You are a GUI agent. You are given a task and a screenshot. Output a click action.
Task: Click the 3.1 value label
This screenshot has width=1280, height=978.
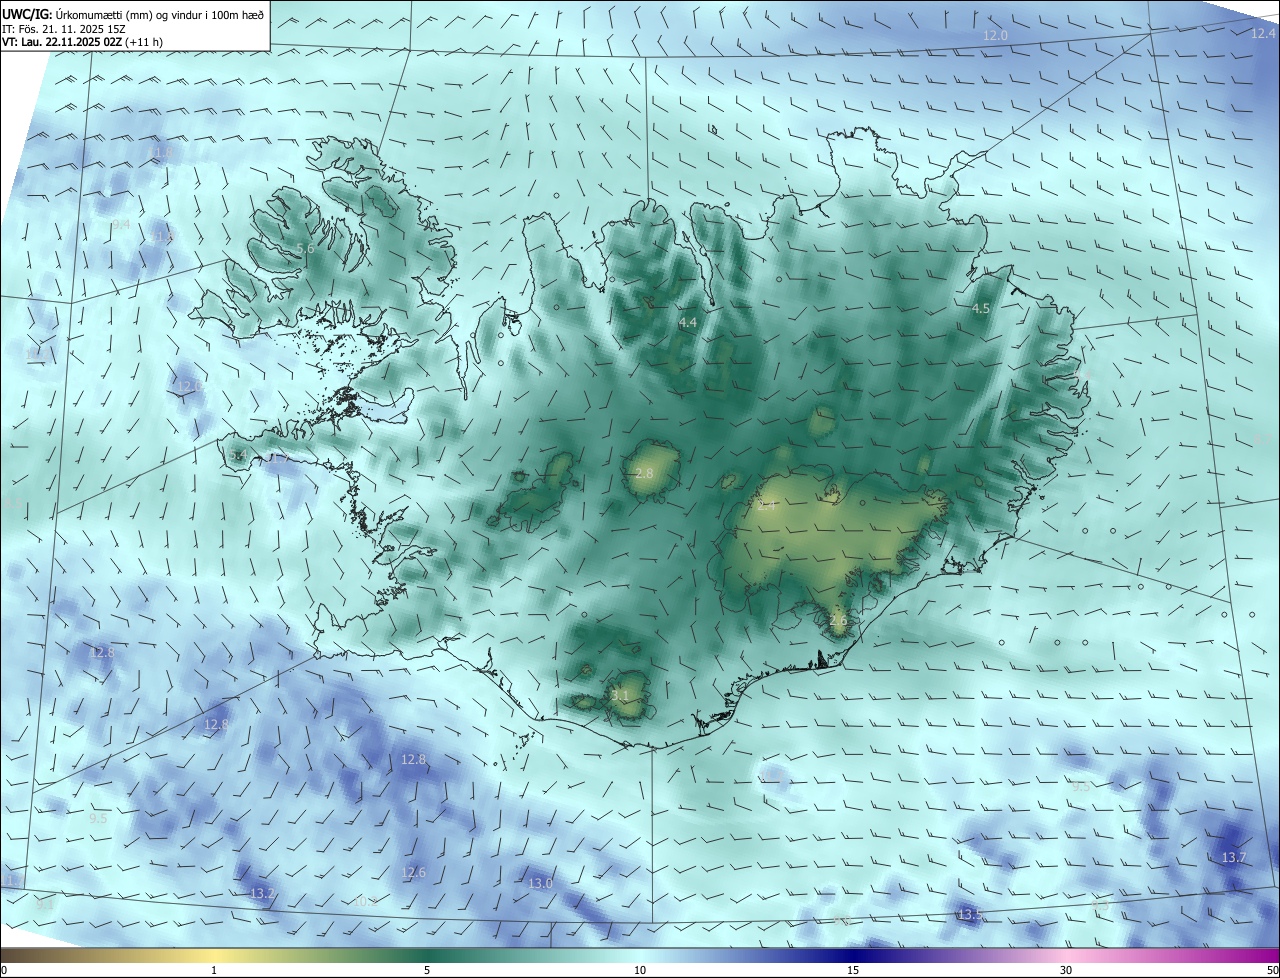click(620, 695)
